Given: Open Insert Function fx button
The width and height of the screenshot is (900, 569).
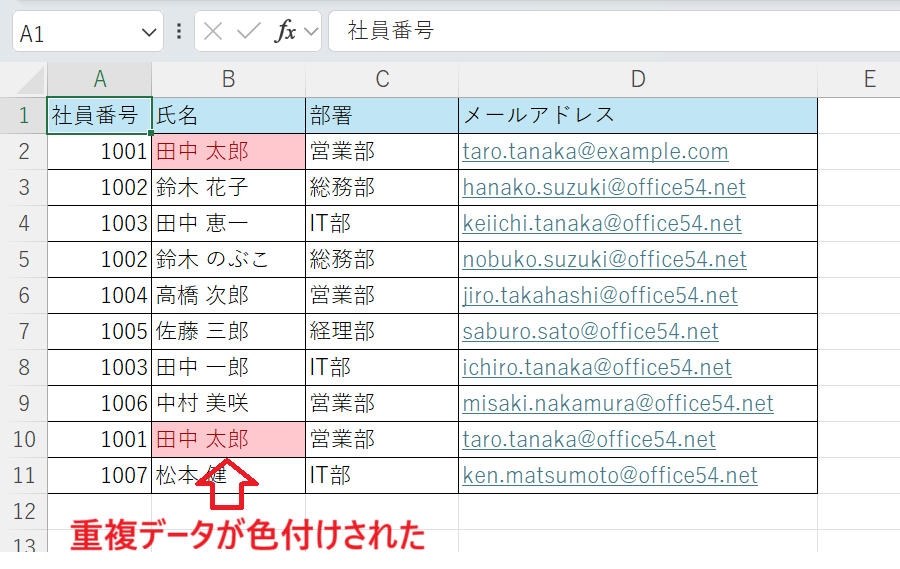Looking at the screenshot, I should (x=285, y=31).
